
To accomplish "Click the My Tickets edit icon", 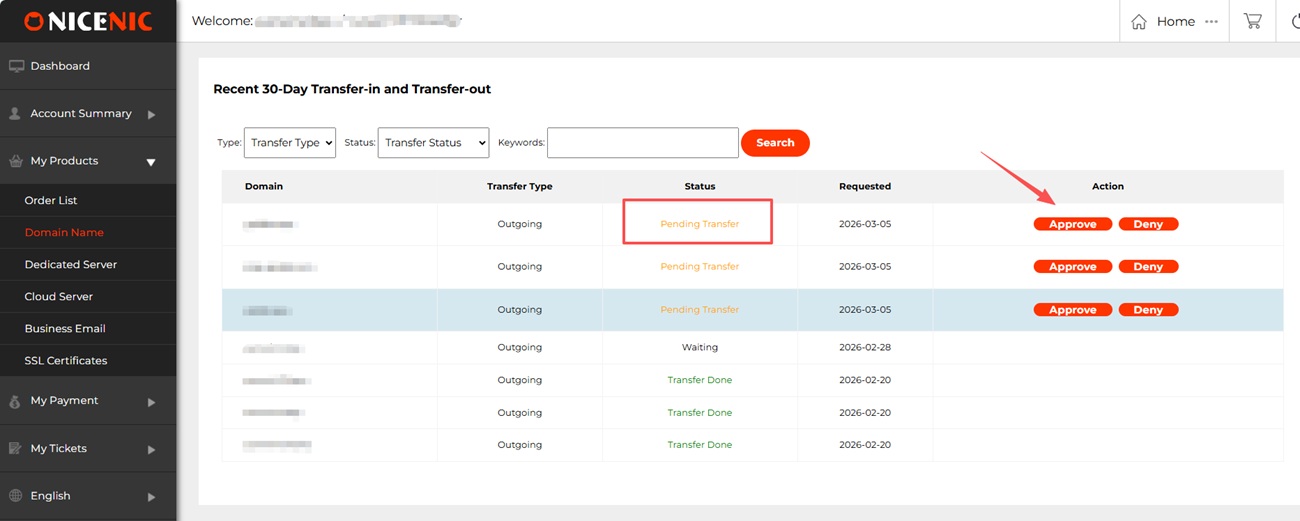I will (x=16, y=449).
